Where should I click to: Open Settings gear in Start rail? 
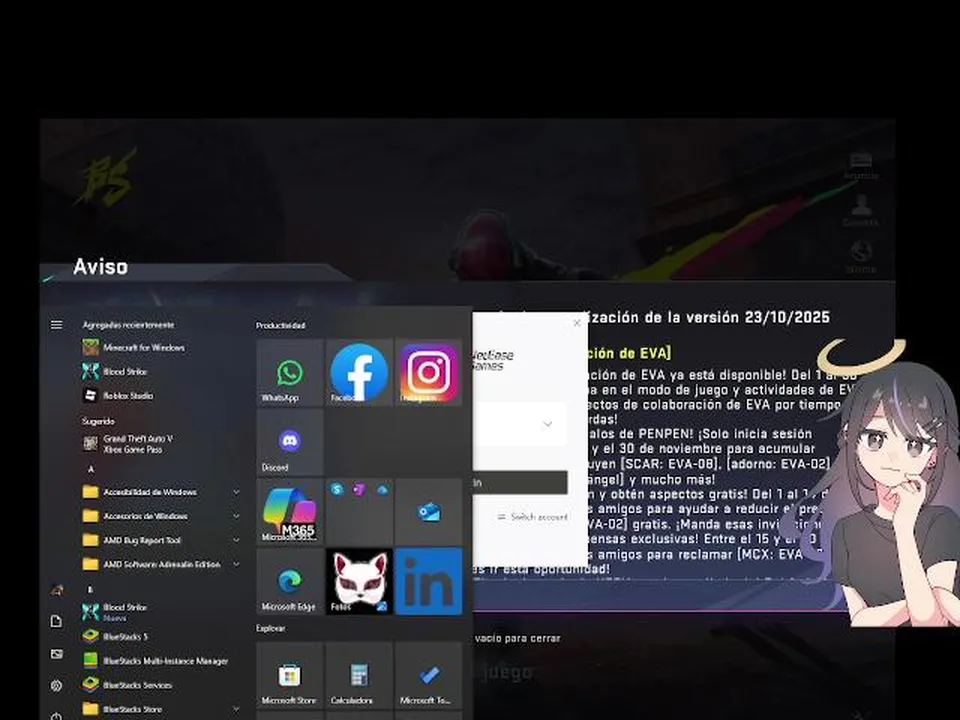coord(56,686)
